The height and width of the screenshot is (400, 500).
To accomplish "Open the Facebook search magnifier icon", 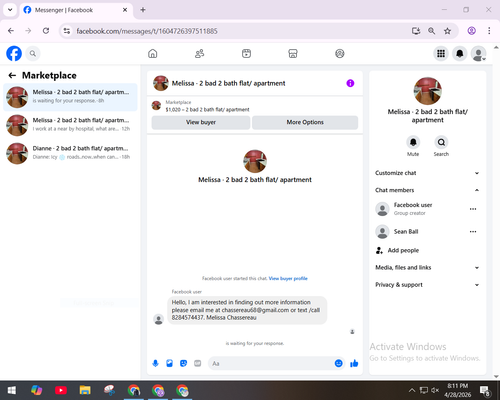I will [33, 53].
